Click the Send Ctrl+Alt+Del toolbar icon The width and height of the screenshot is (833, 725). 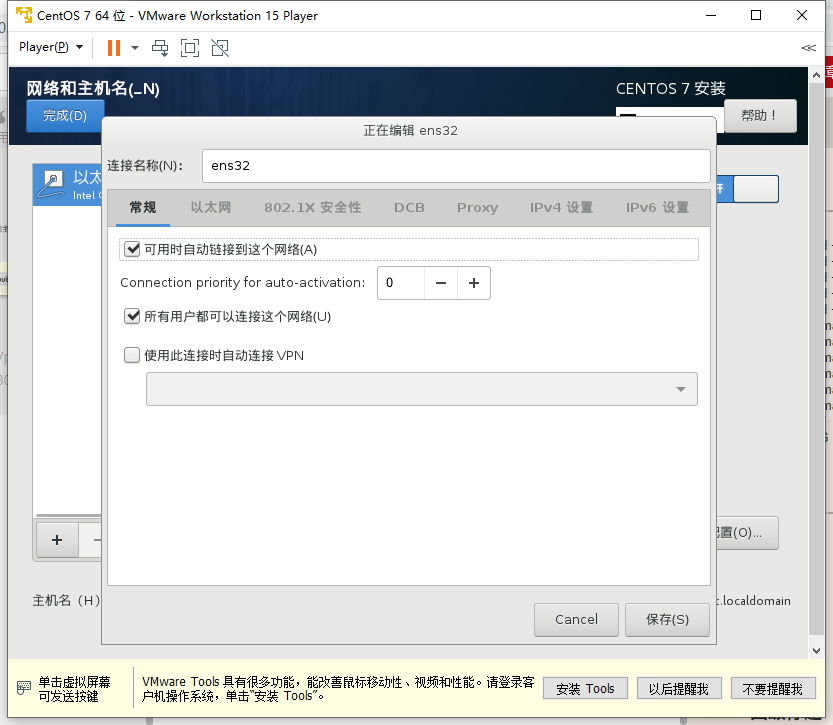[x=159, y=47]
